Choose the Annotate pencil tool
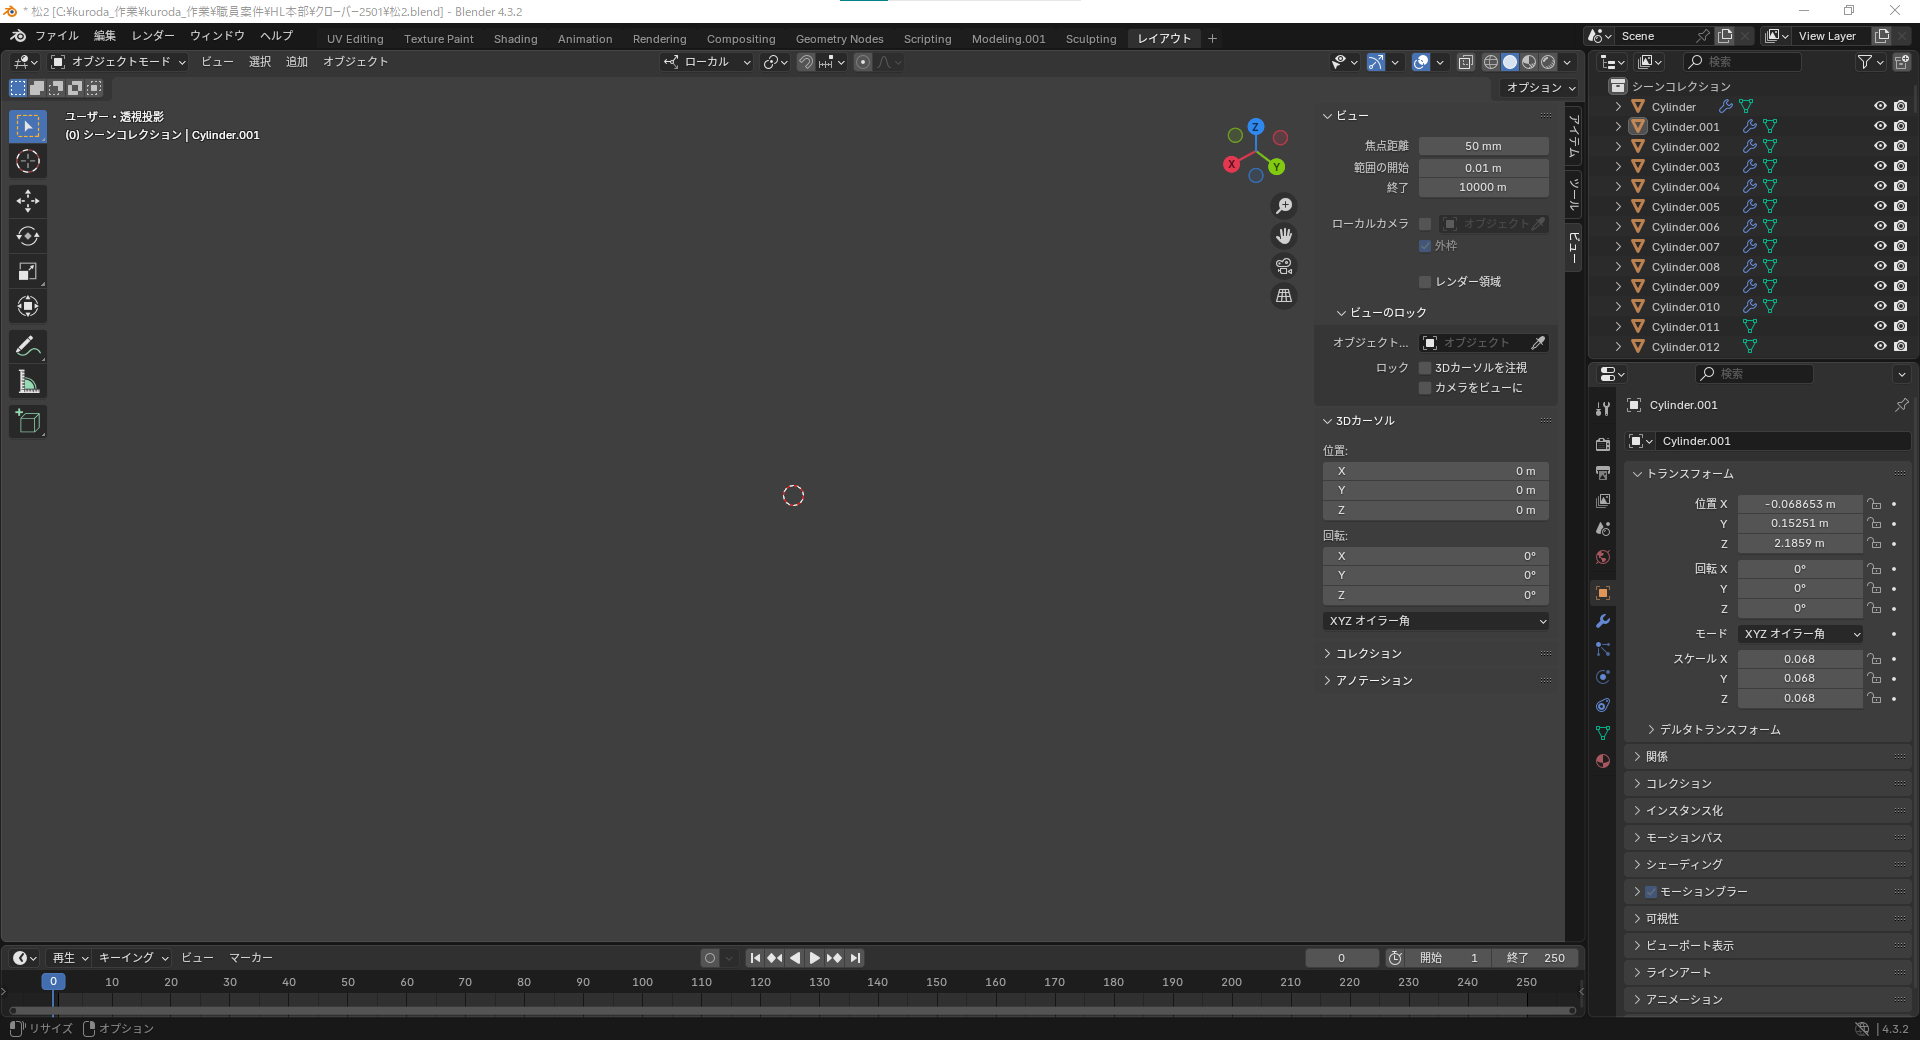The image size is (1920, 1040). coord(28,346)
